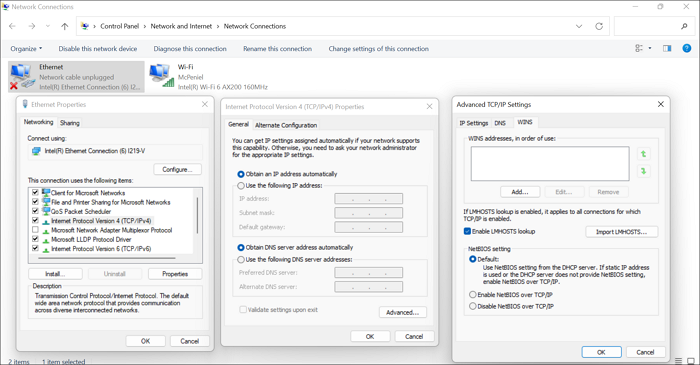The width and height of the screenshot is (700, 365).
Task: Open the Organize menu
Action: point(26,49)
